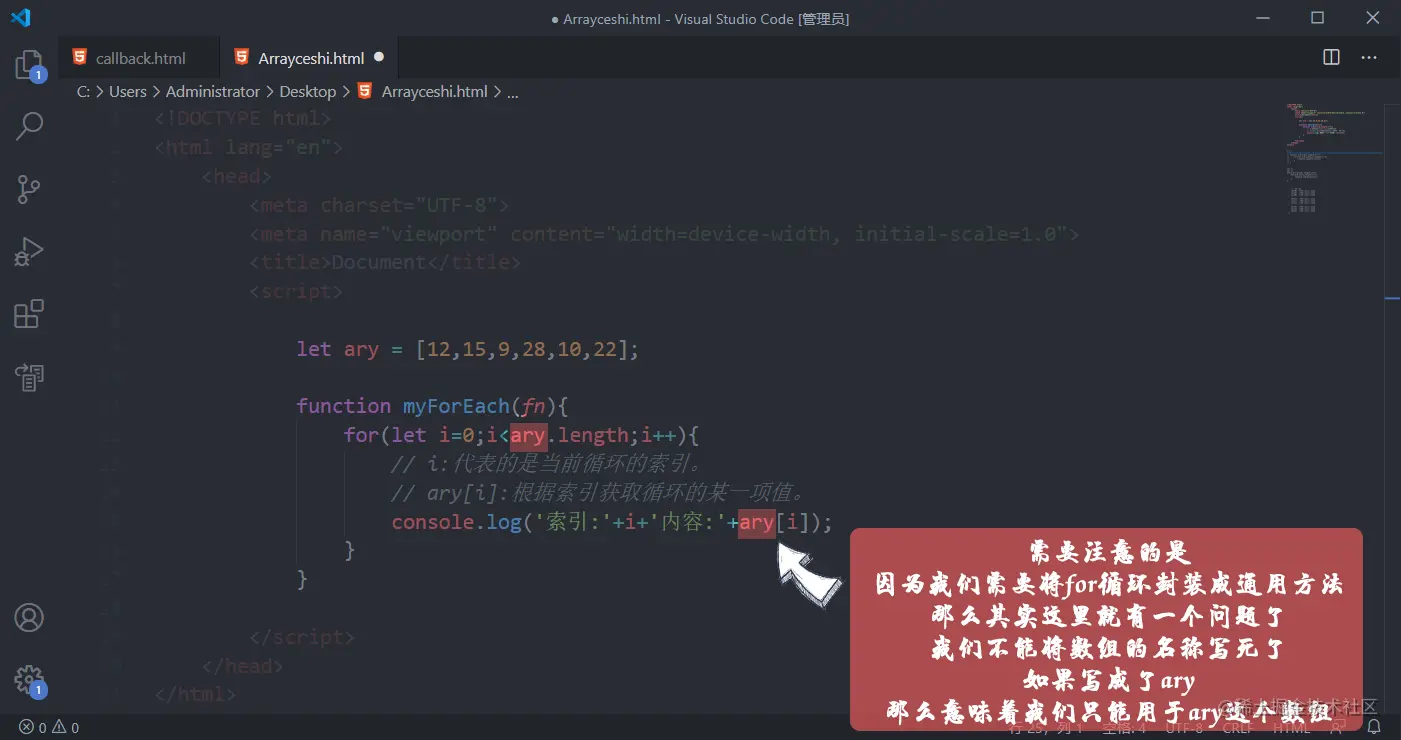Image resolution: width=1401 pixels, height=740 pixels.
Task: Open the C: breadcrumb segment
Action: coord(83,91)
